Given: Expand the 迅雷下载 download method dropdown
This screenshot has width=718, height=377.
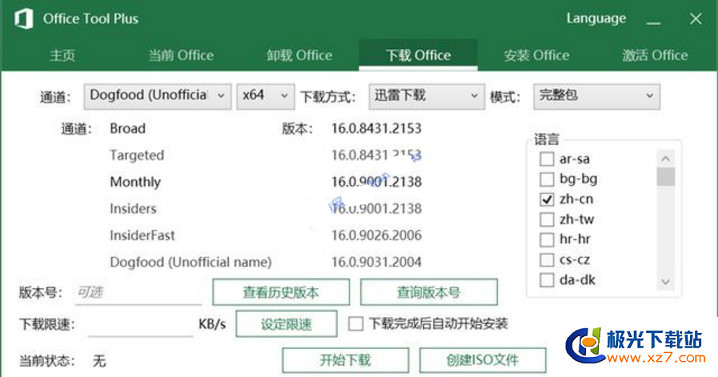Looking at the screenshot, I should click(x=426, y=96).
